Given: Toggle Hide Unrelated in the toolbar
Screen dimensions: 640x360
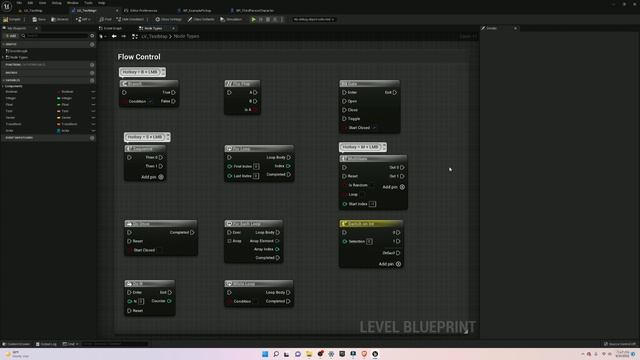Looking at the screenshot, I should (130, 19).
